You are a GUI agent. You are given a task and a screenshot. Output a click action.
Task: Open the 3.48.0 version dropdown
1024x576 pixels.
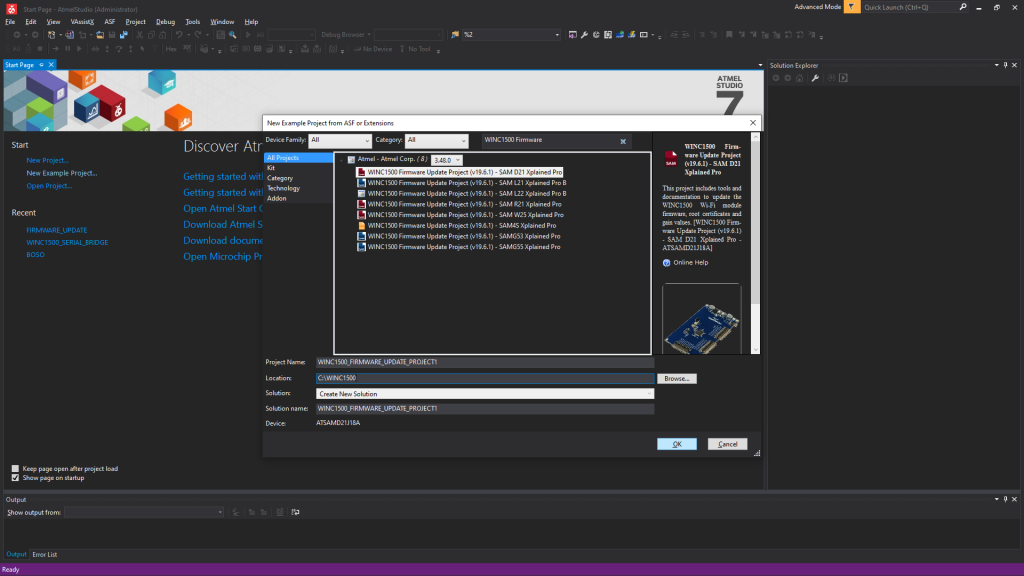(447, 160)
